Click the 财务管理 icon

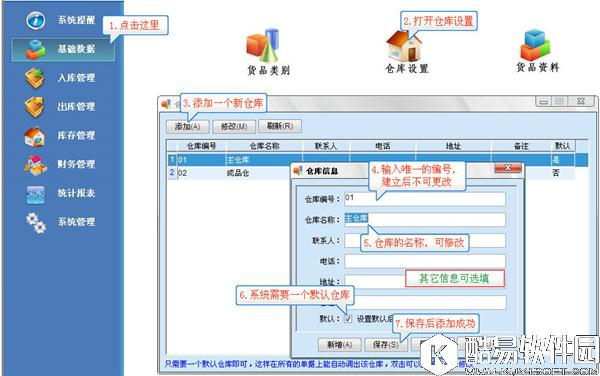(x=35, y=165)
